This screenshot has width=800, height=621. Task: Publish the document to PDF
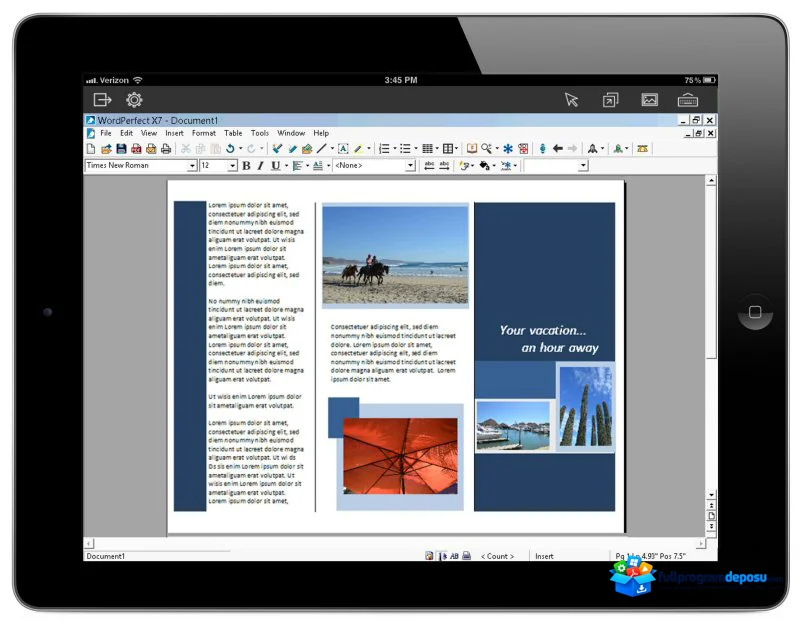136,148
